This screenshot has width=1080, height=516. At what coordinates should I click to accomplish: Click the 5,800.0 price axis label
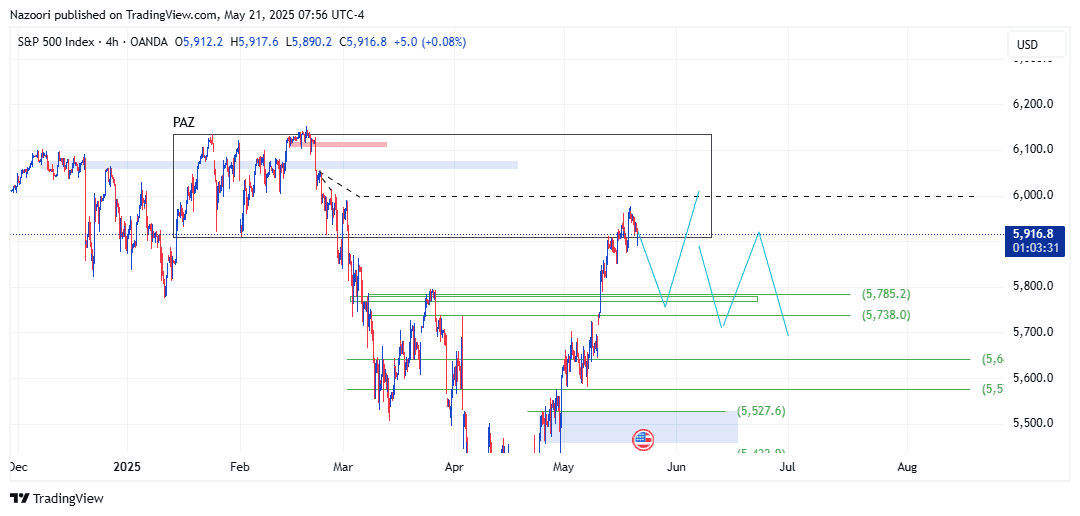(x=1035, y=286)
